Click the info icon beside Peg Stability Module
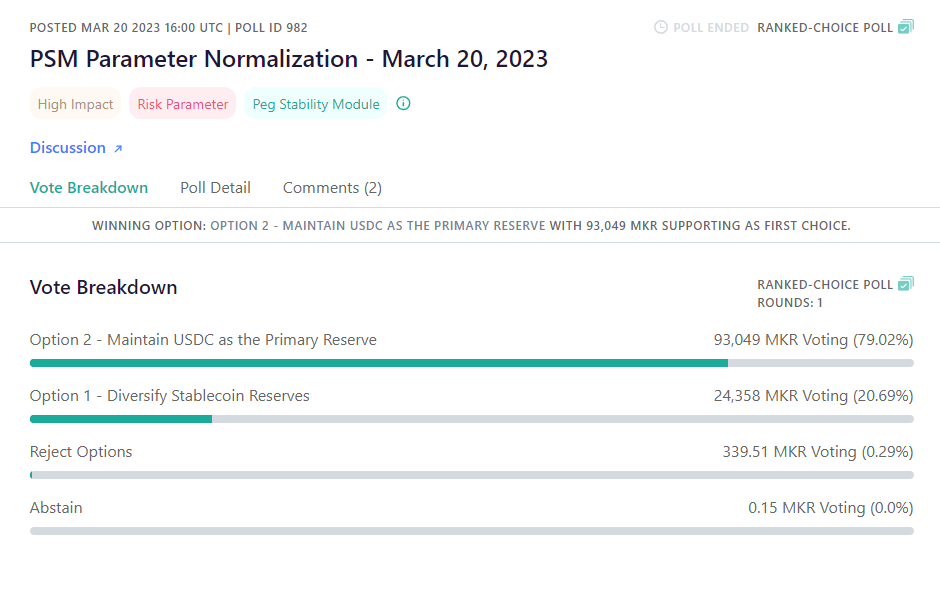940x591 pixels. (x=403, y=104)
